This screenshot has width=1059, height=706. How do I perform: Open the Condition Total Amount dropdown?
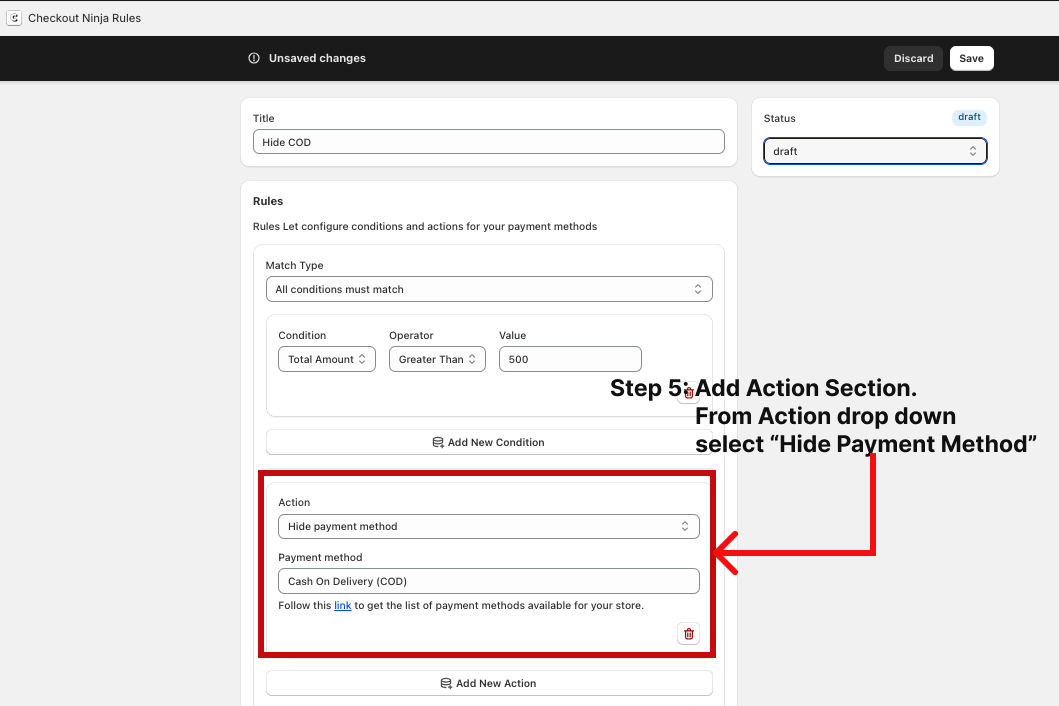pyautogui.click(x=326, y=359)
